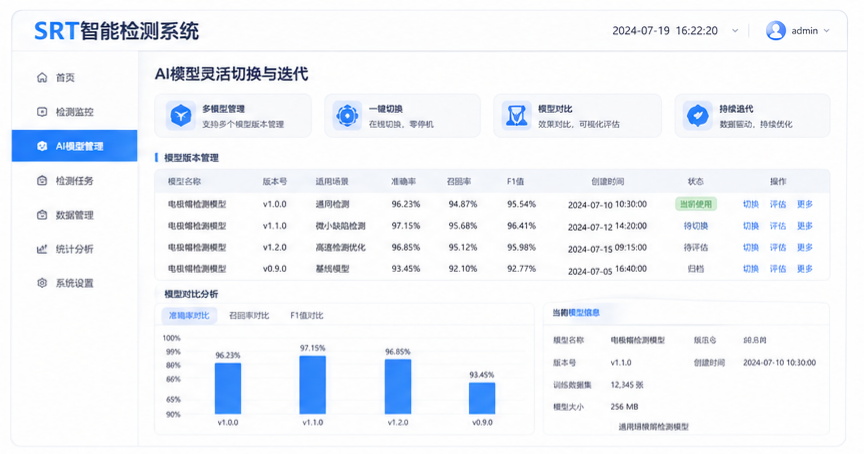Click the 待切换 status for v1.1.0
This screenshot has height=454, width=864.
coord(696,226)
